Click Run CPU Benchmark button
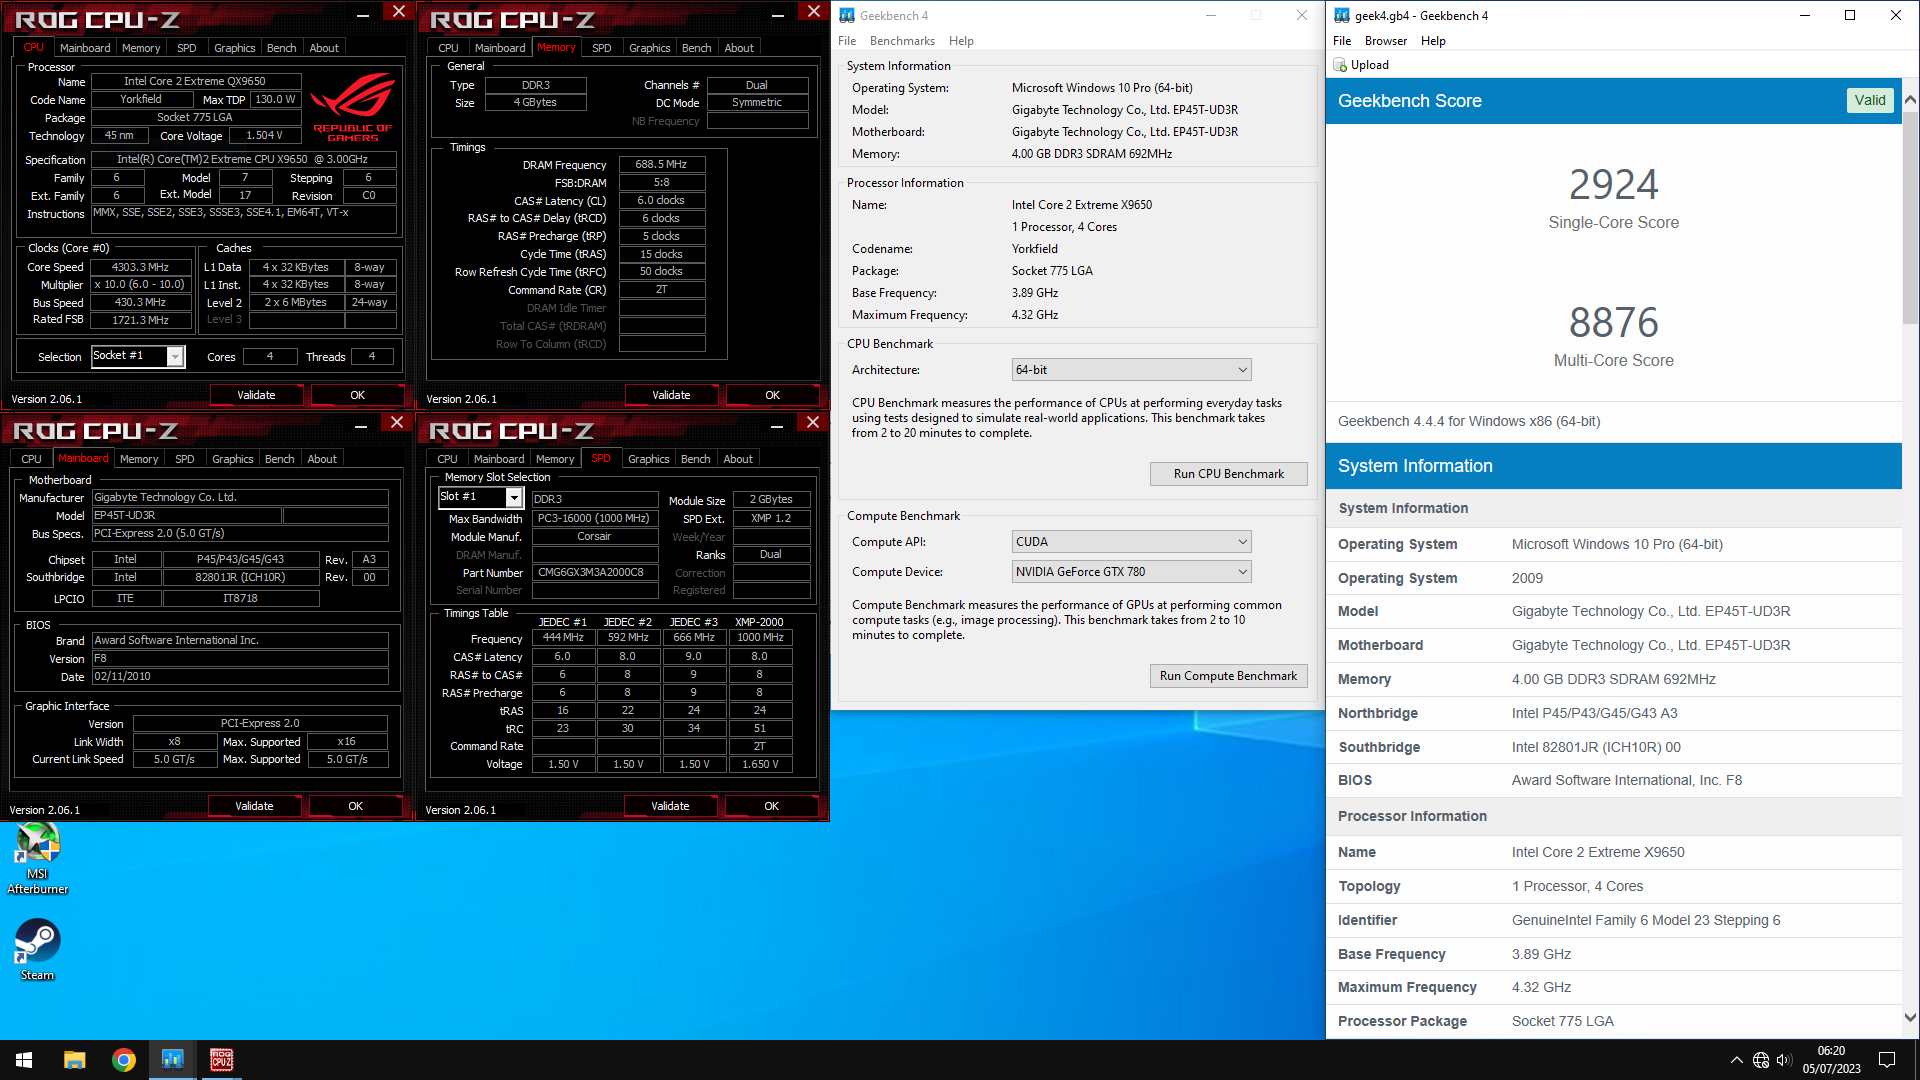 pyautogui.click(x=1228, y=474)
